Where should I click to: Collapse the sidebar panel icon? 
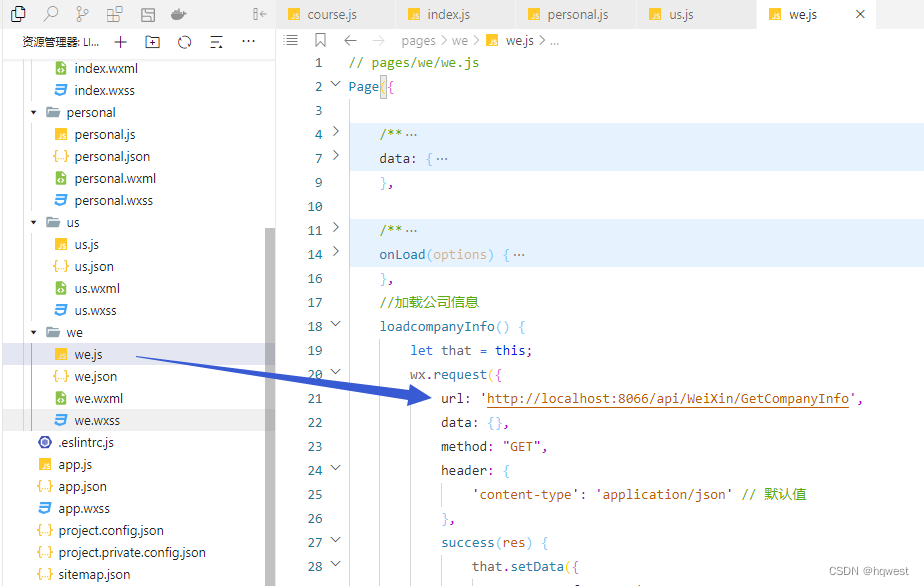pyautogui.click(x=259, y=14)
